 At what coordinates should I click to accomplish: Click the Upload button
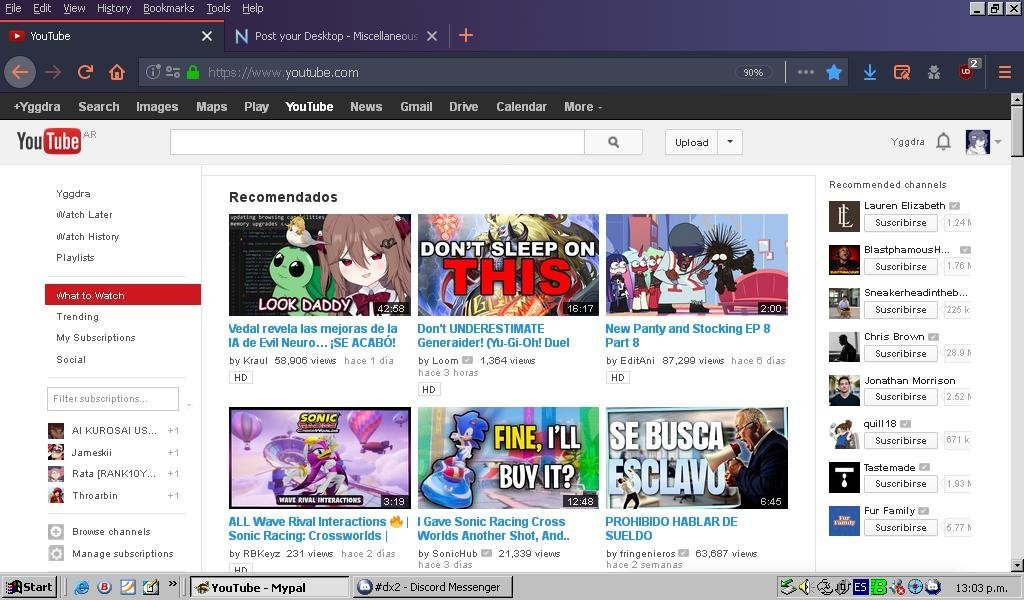coord(691,142)
